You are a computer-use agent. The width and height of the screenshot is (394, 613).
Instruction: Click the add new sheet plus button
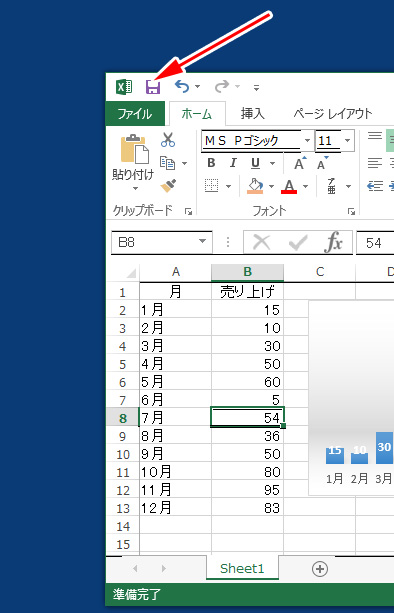pyautogui.click(x=320, y=569)
